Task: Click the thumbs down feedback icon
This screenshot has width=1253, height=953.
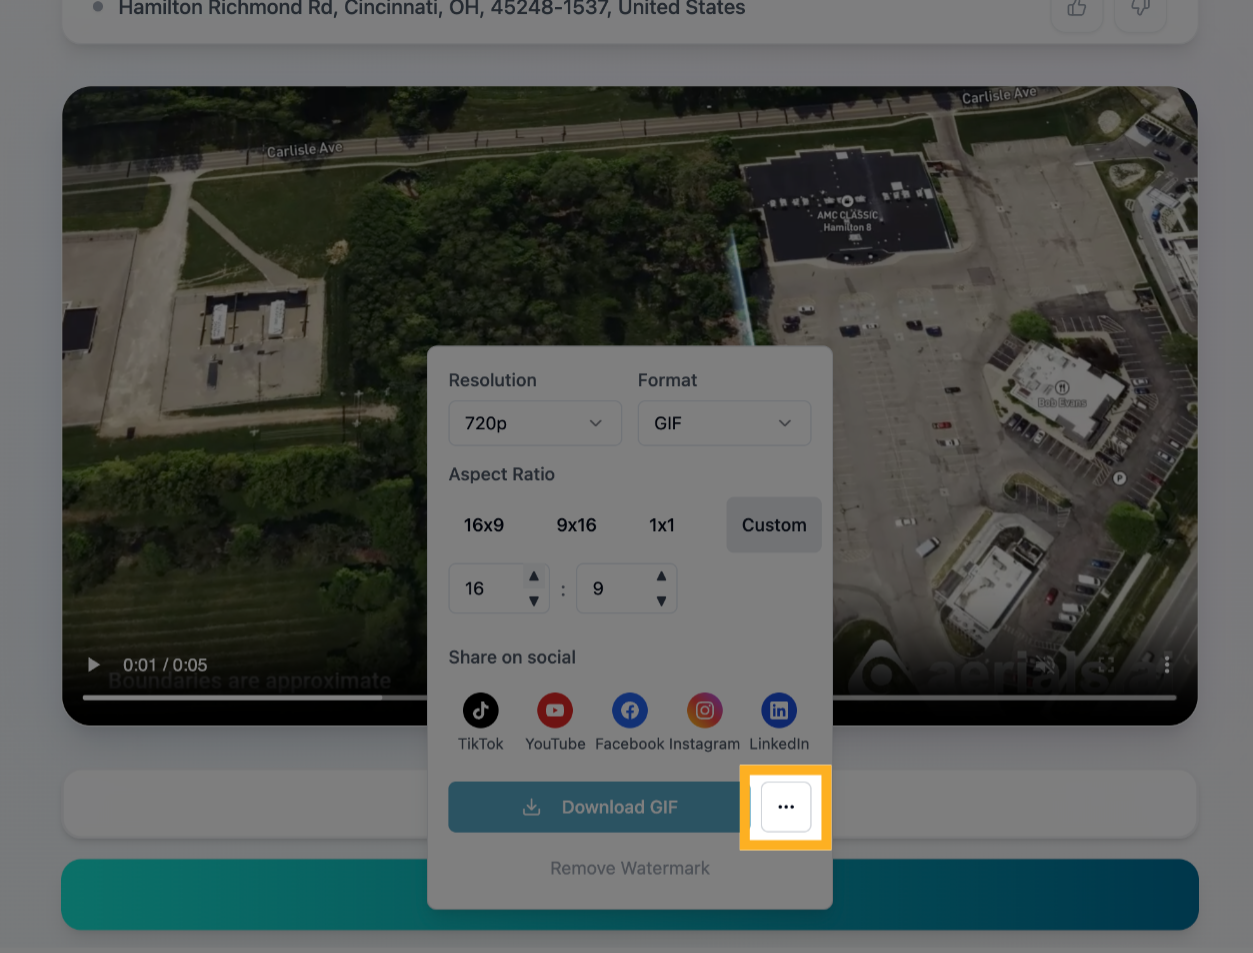Action: coord(1140,9)
